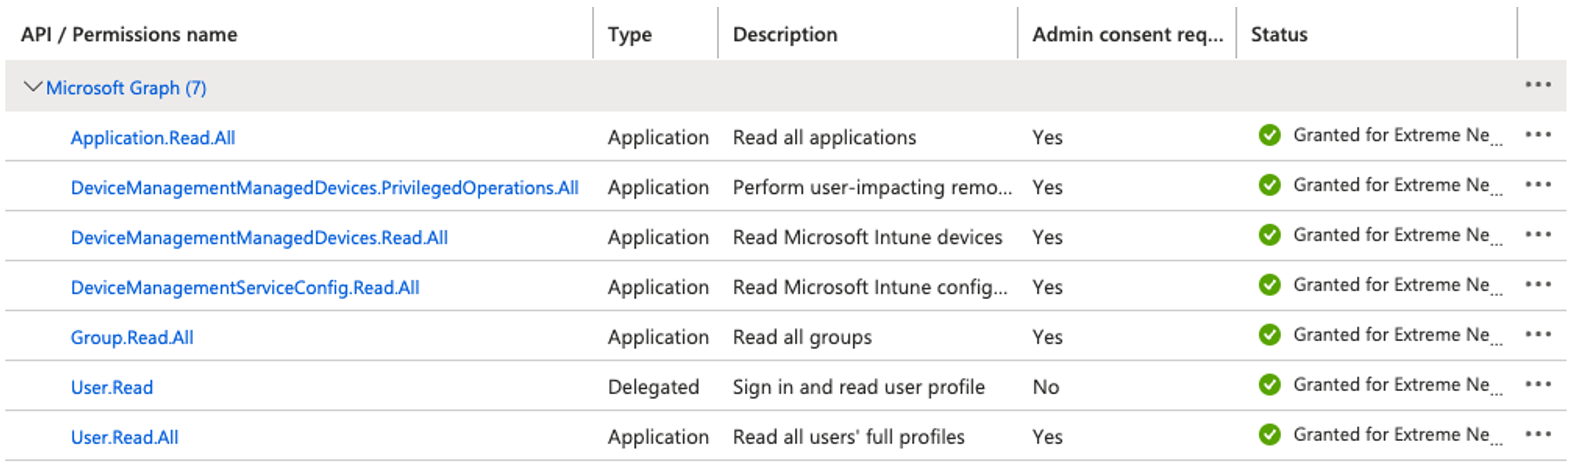Open ellipsis menu for User.Read row
The height and width of the screenshot is (465, 1588).
pos(1537,385)
